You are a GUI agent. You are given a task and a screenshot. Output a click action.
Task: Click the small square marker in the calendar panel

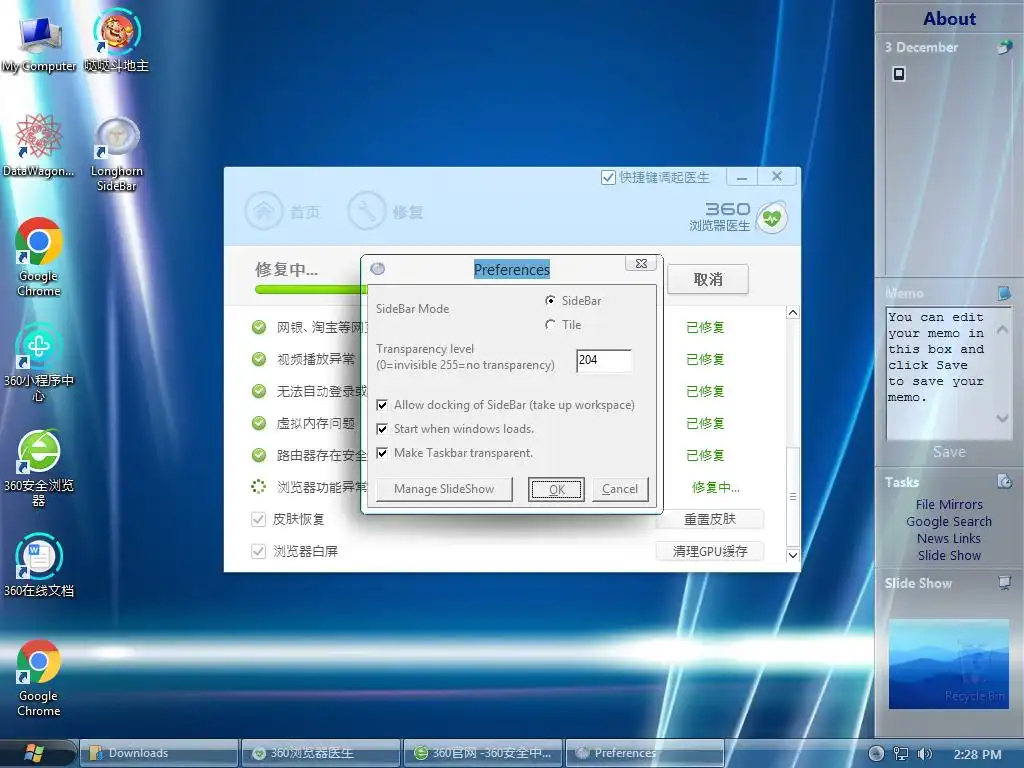point(899,74)
